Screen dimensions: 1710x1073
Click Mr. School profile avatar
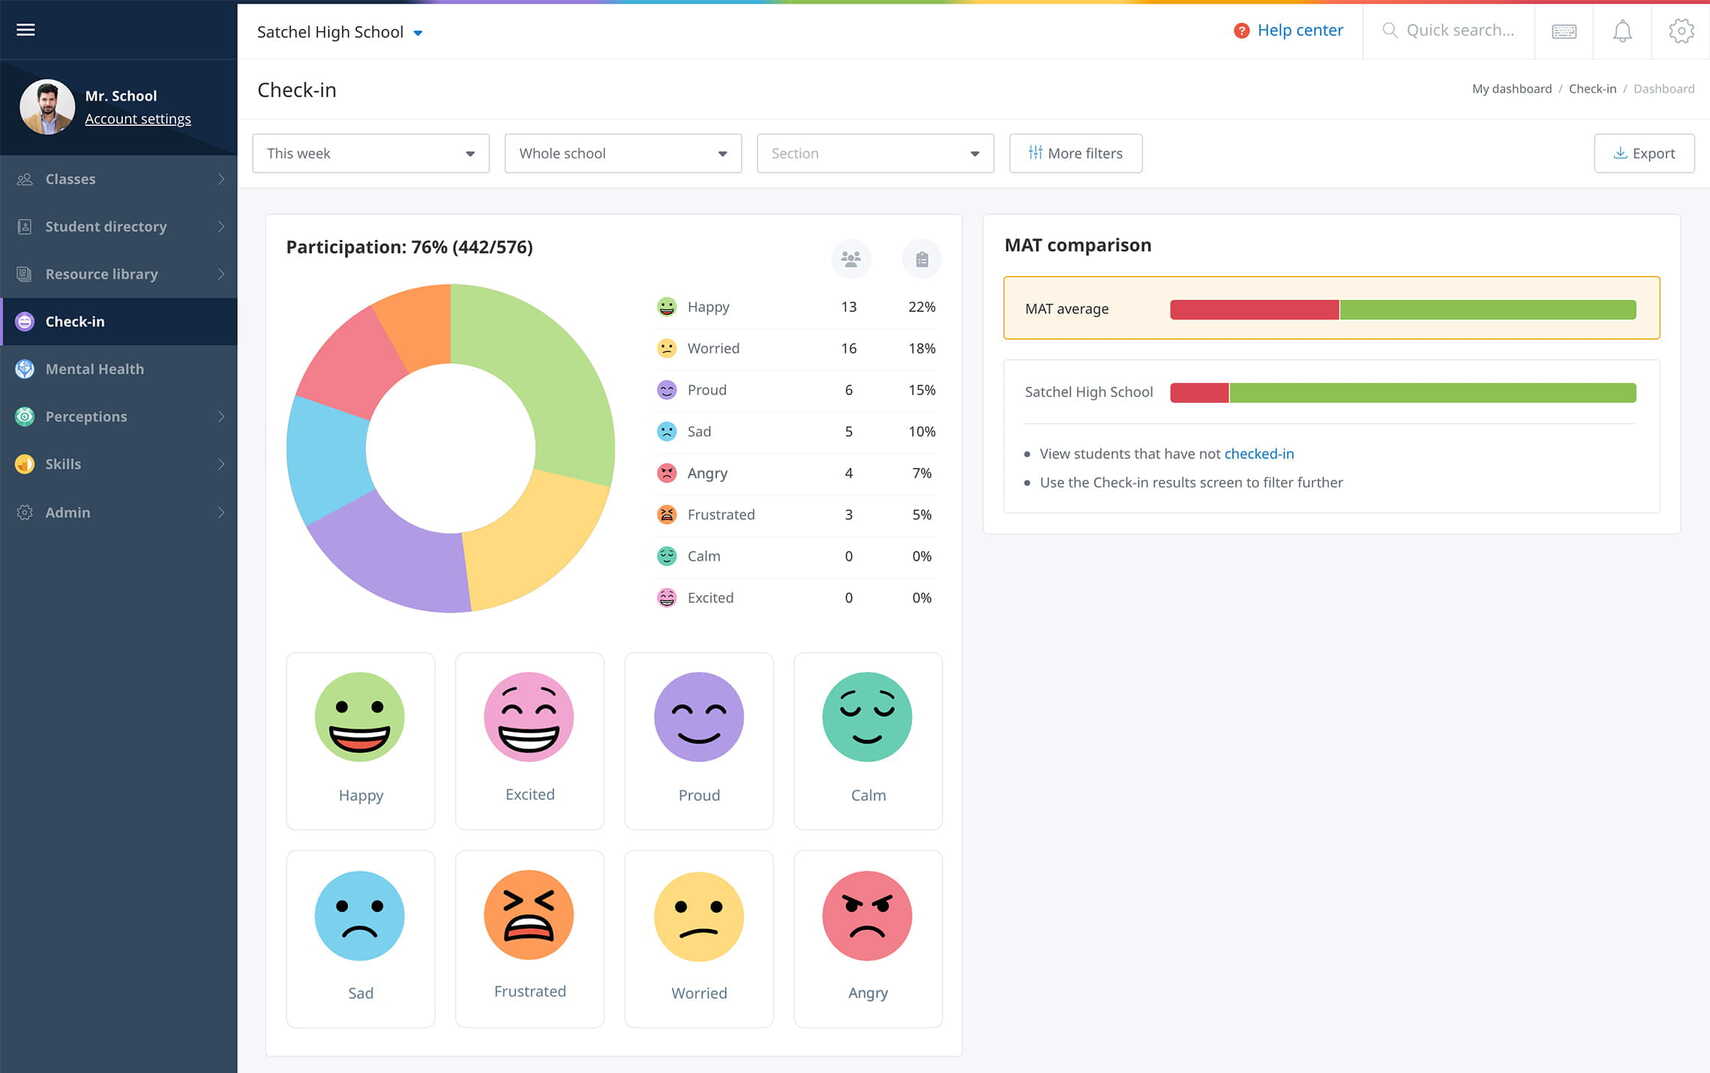47,107
